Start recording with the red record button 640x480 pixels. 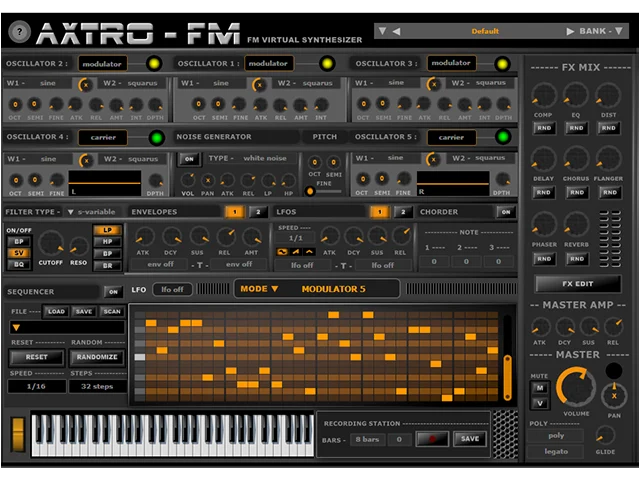coord(432,439)
